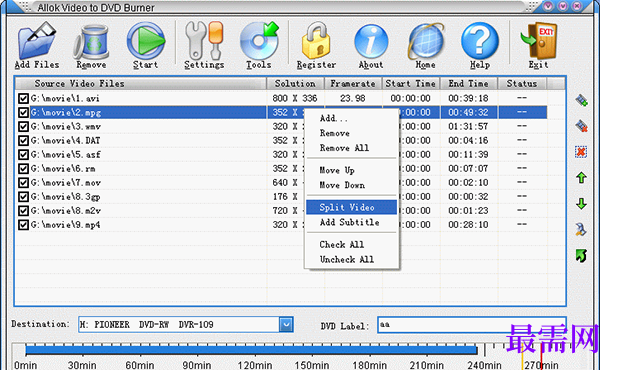Select Split Video in the context menu
This screenshot has height=370, width=618.
click(x=352, y=207)
